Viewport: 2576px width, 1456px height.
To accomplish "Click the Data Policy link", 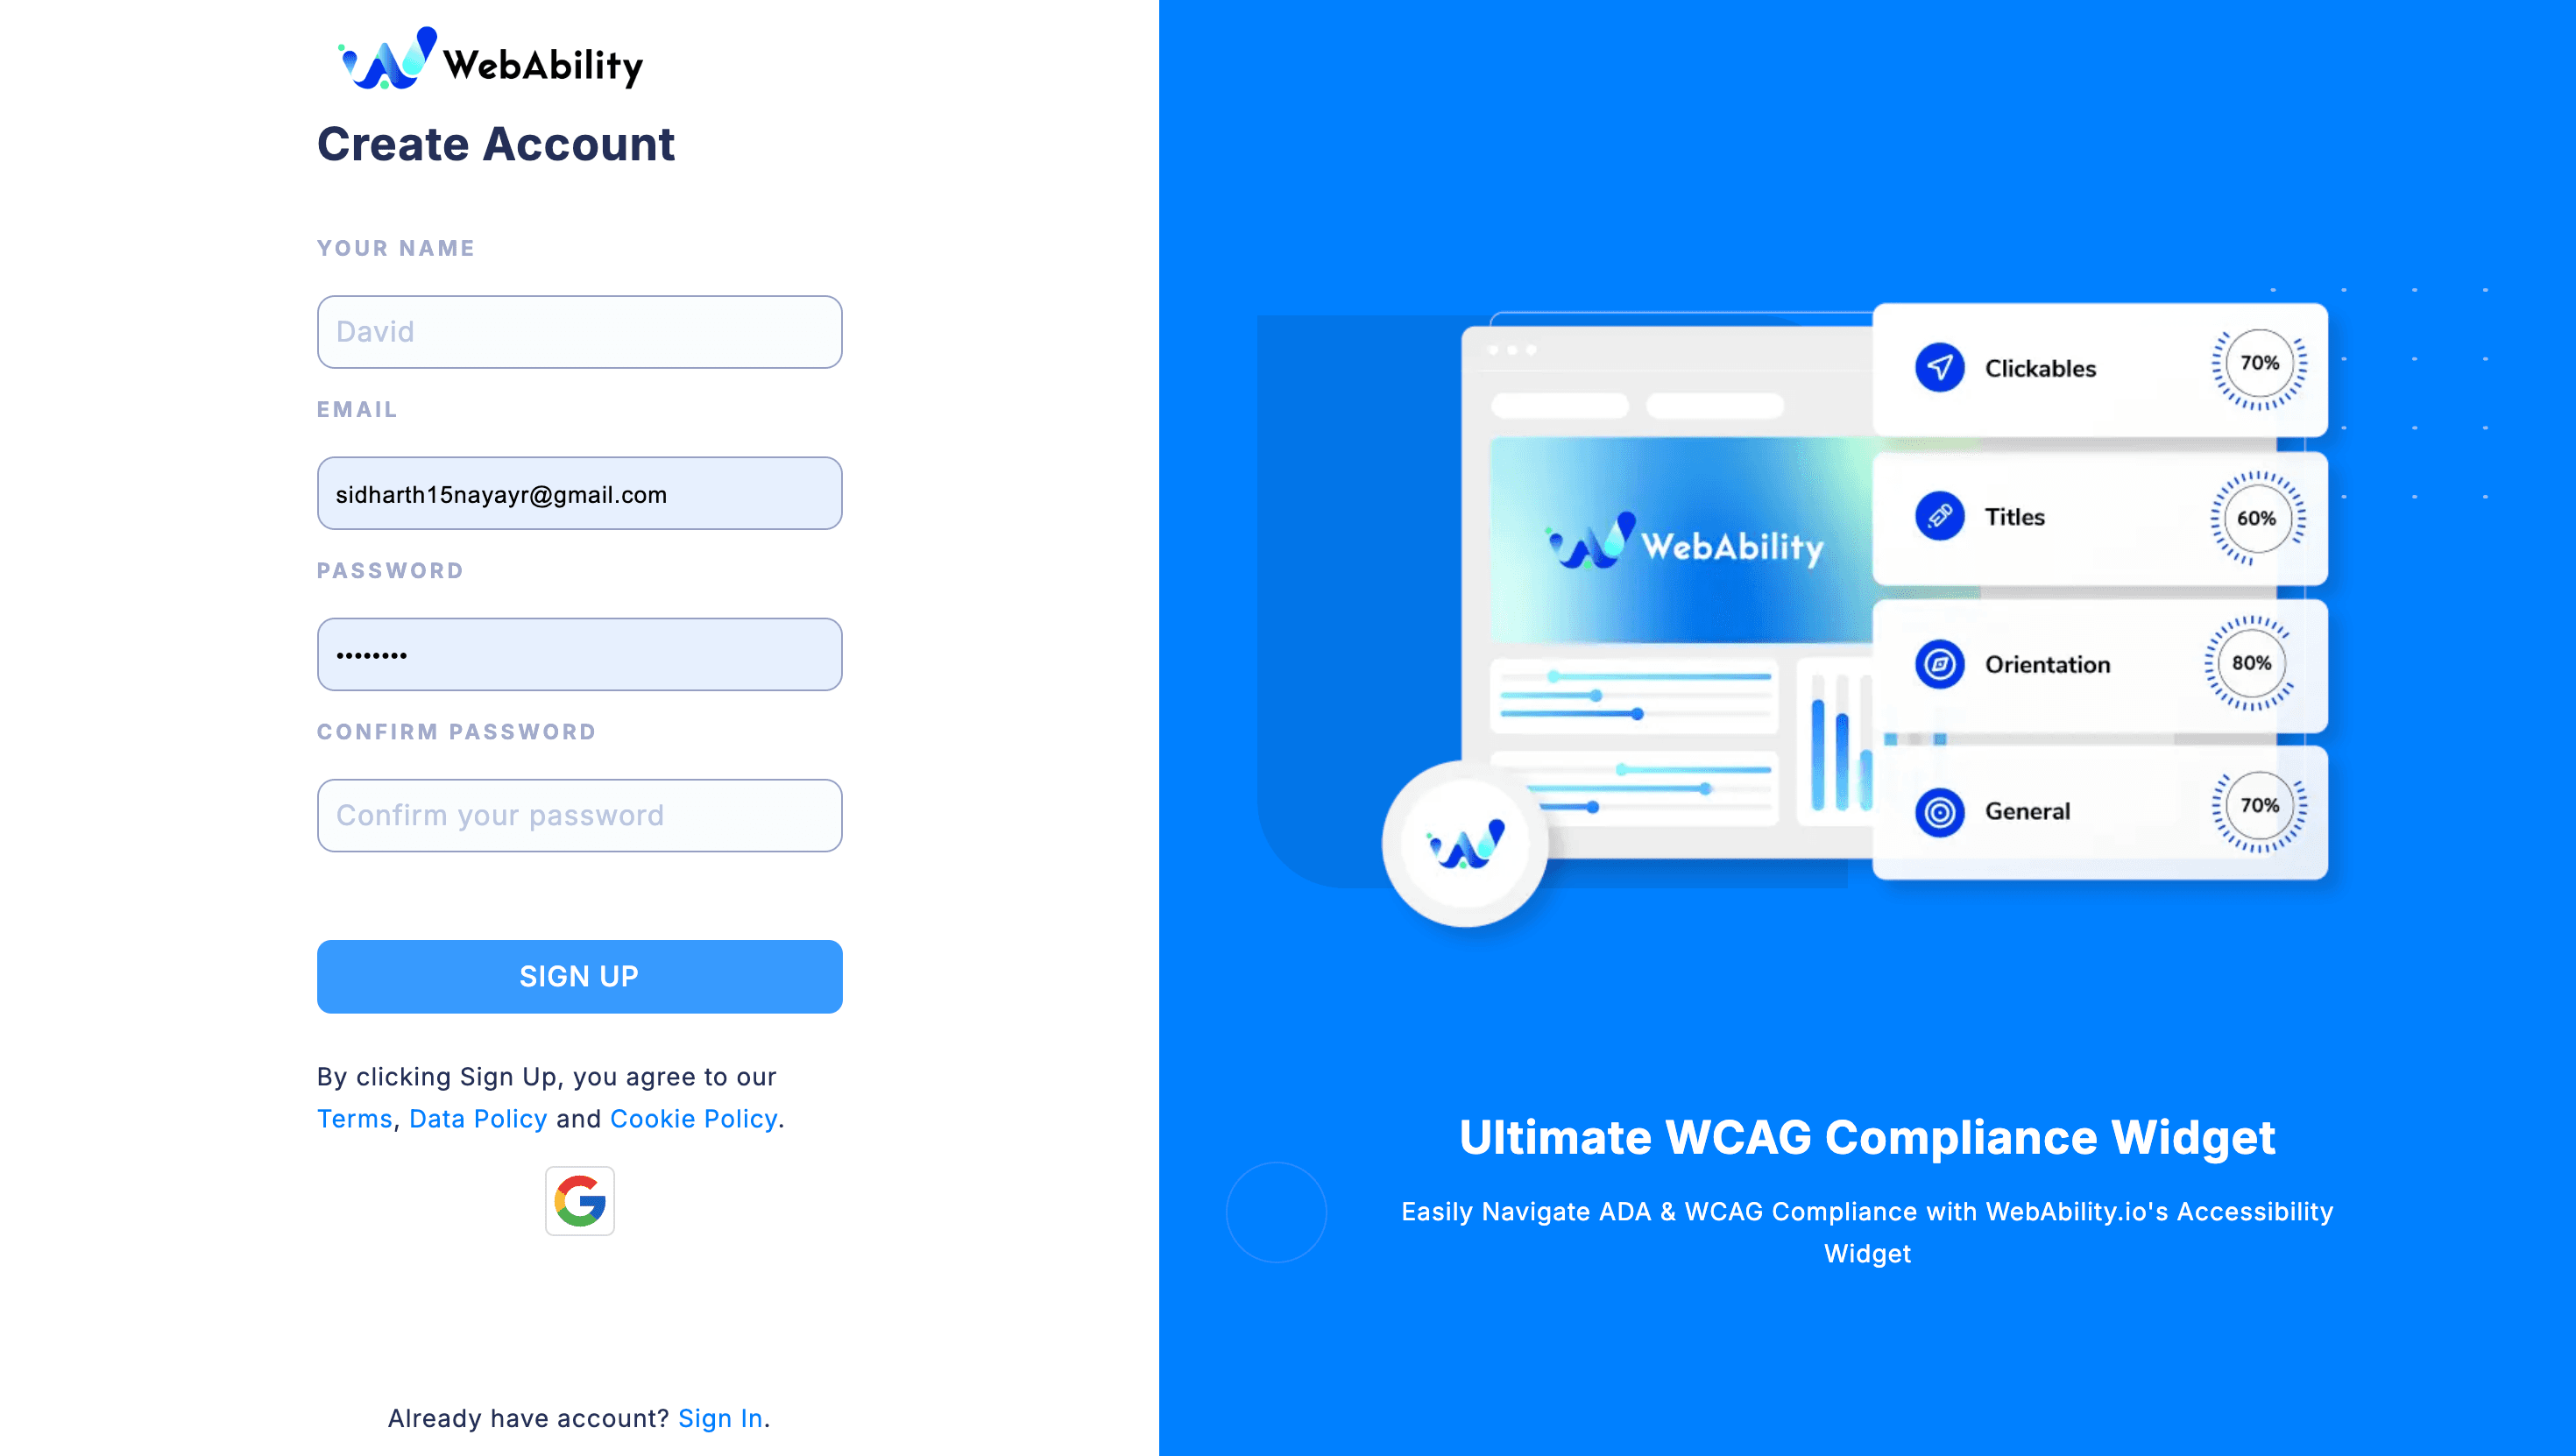I will [478, 1118].
